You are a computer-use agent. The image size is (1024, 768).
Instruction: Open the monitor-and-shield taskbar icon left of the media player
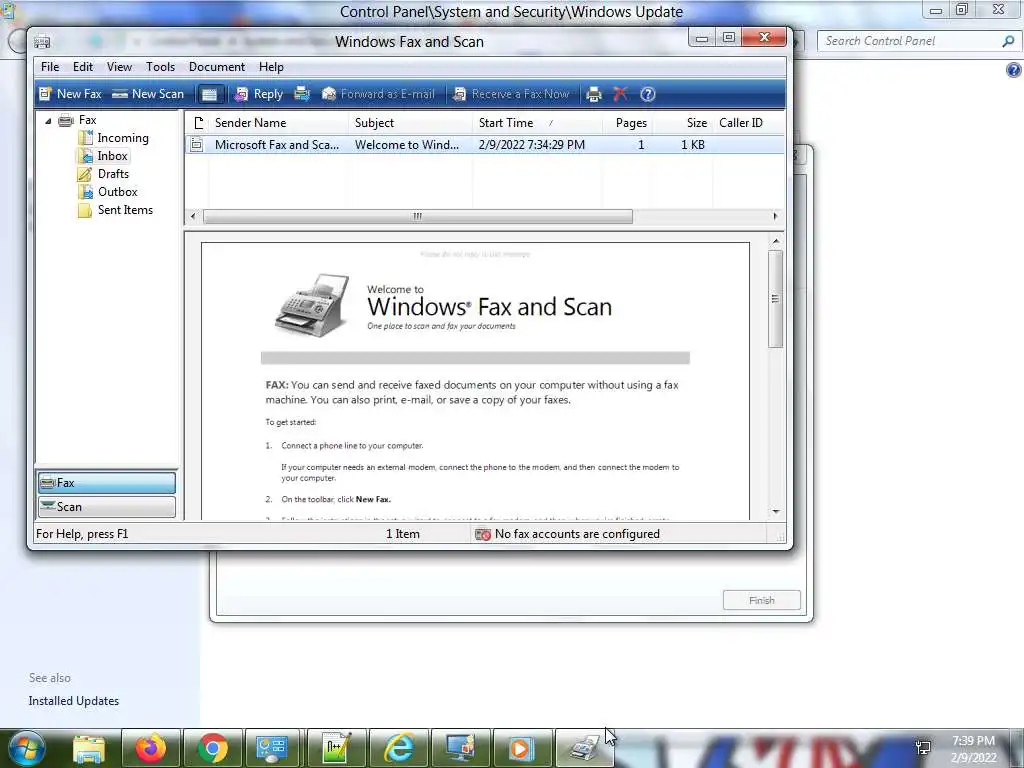click(460, 749)
